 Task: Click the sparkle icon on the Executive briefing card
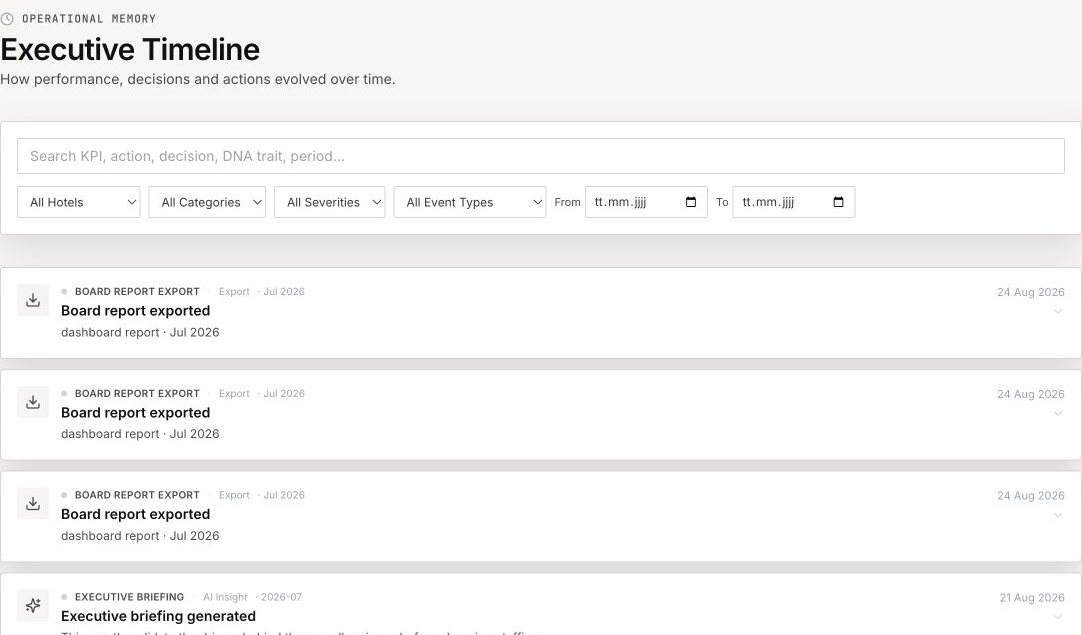pyautogui.click(x=32, y=605)
